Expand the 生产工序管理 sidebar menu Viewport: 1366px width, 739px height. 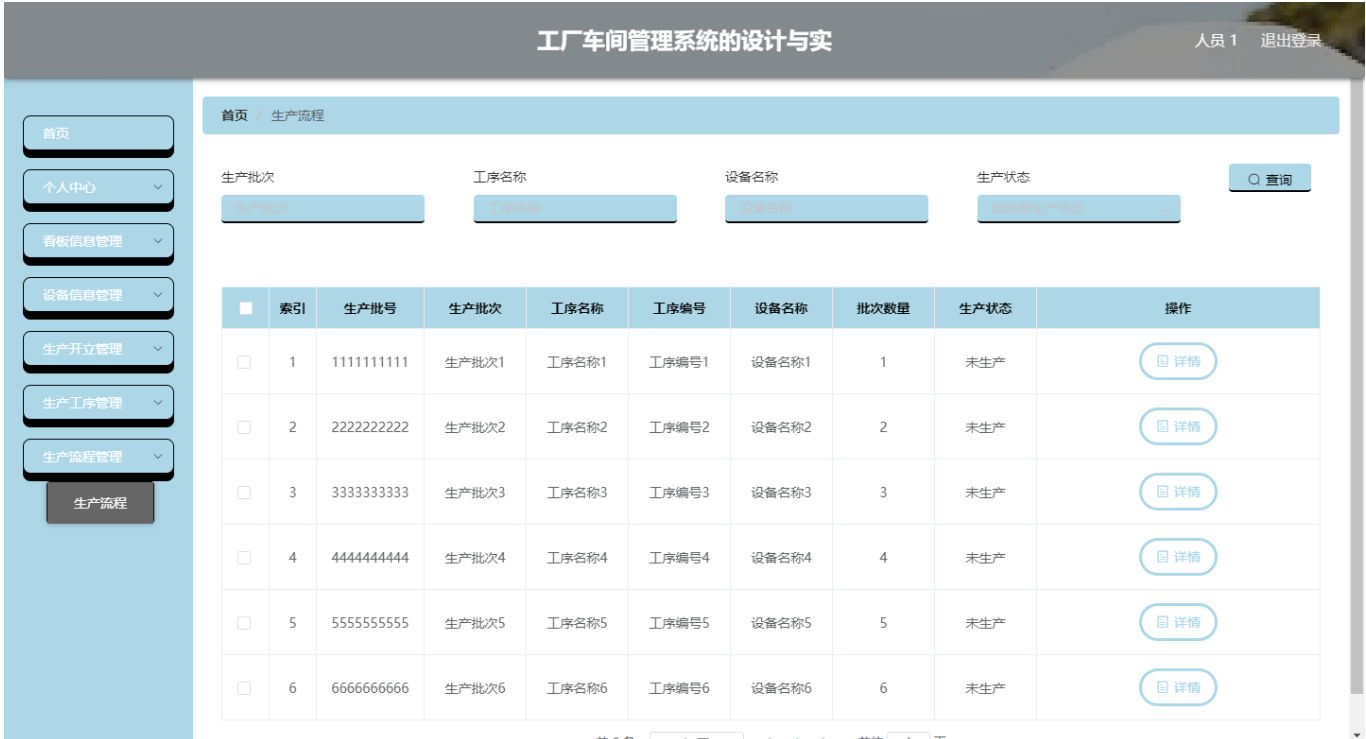click(98, 403)
